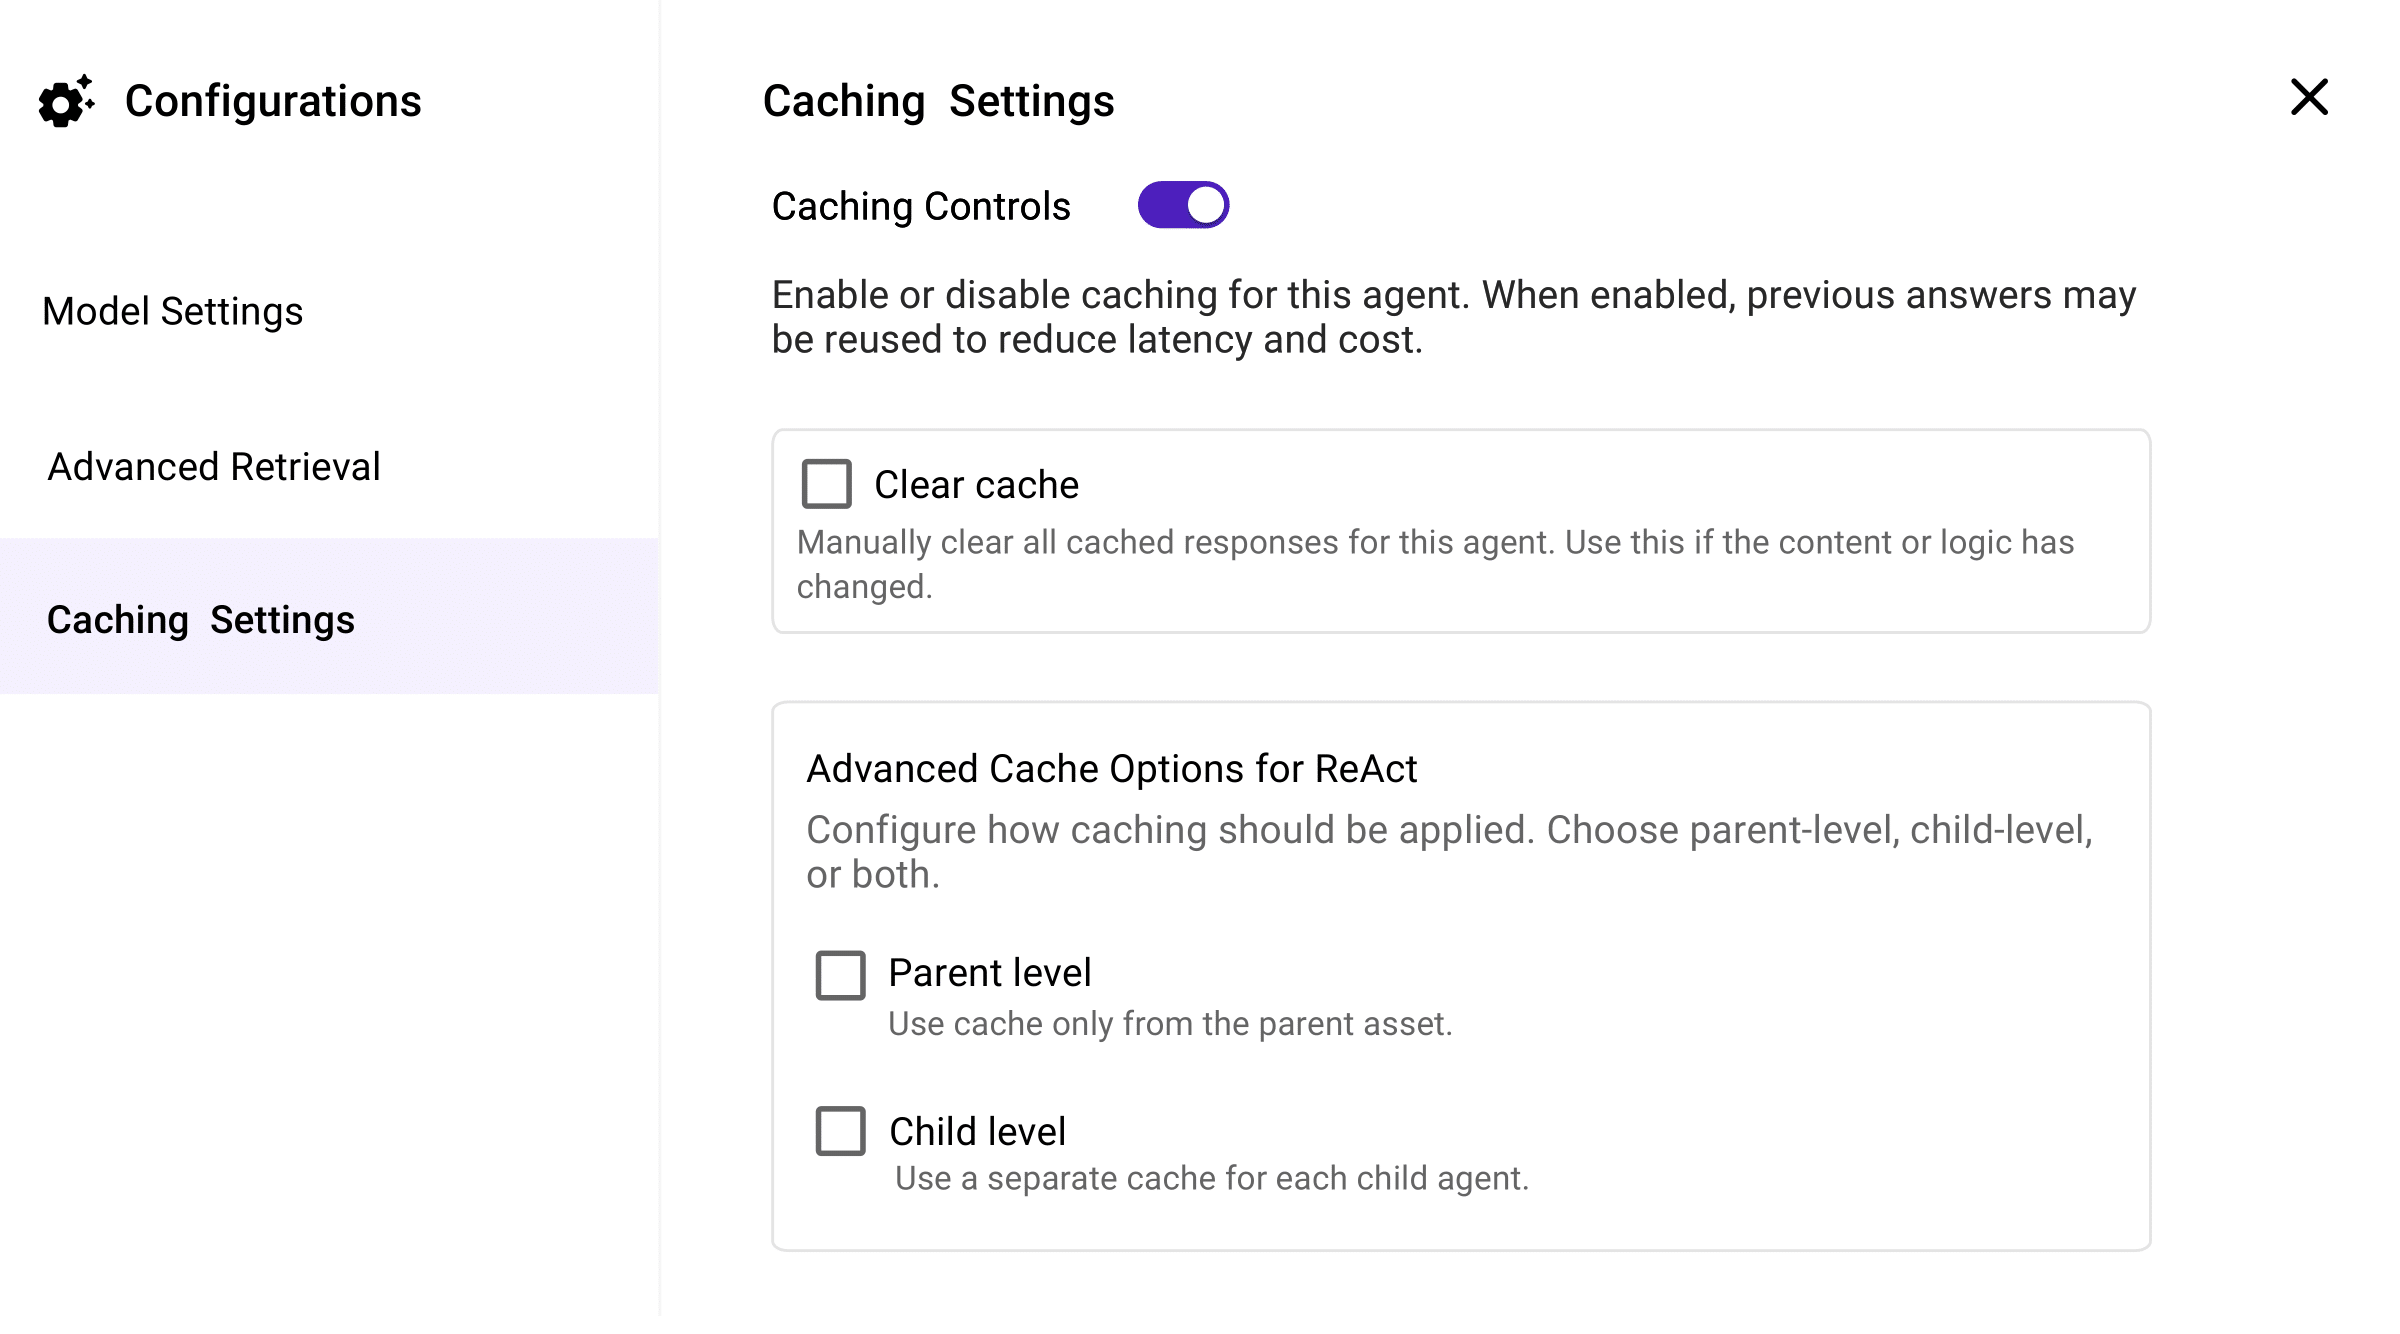2400x1334 pixels.
Task: Disable the Caching Controls toggle
Action: 1183,205
